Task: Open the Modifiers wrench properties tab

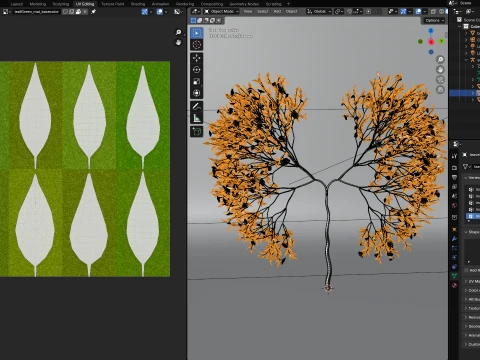Action: tap(454, 239)
